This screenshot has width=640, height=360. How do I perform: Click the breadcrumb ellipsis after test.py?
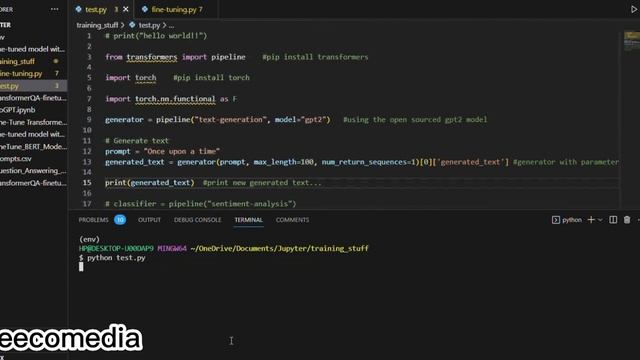point(171,25)
